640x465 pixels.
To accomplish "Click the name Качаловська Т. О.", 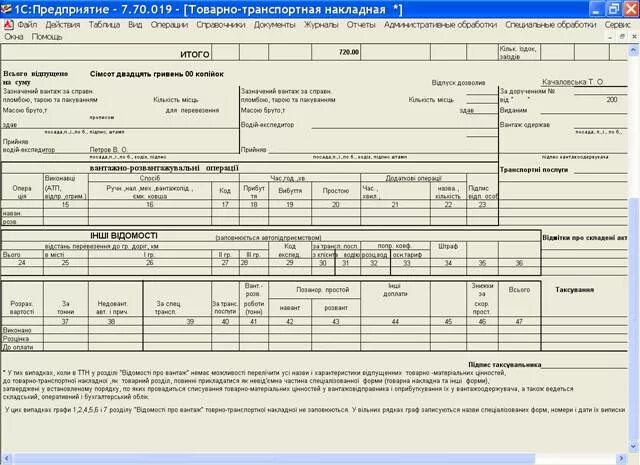I will pos(573,82).
